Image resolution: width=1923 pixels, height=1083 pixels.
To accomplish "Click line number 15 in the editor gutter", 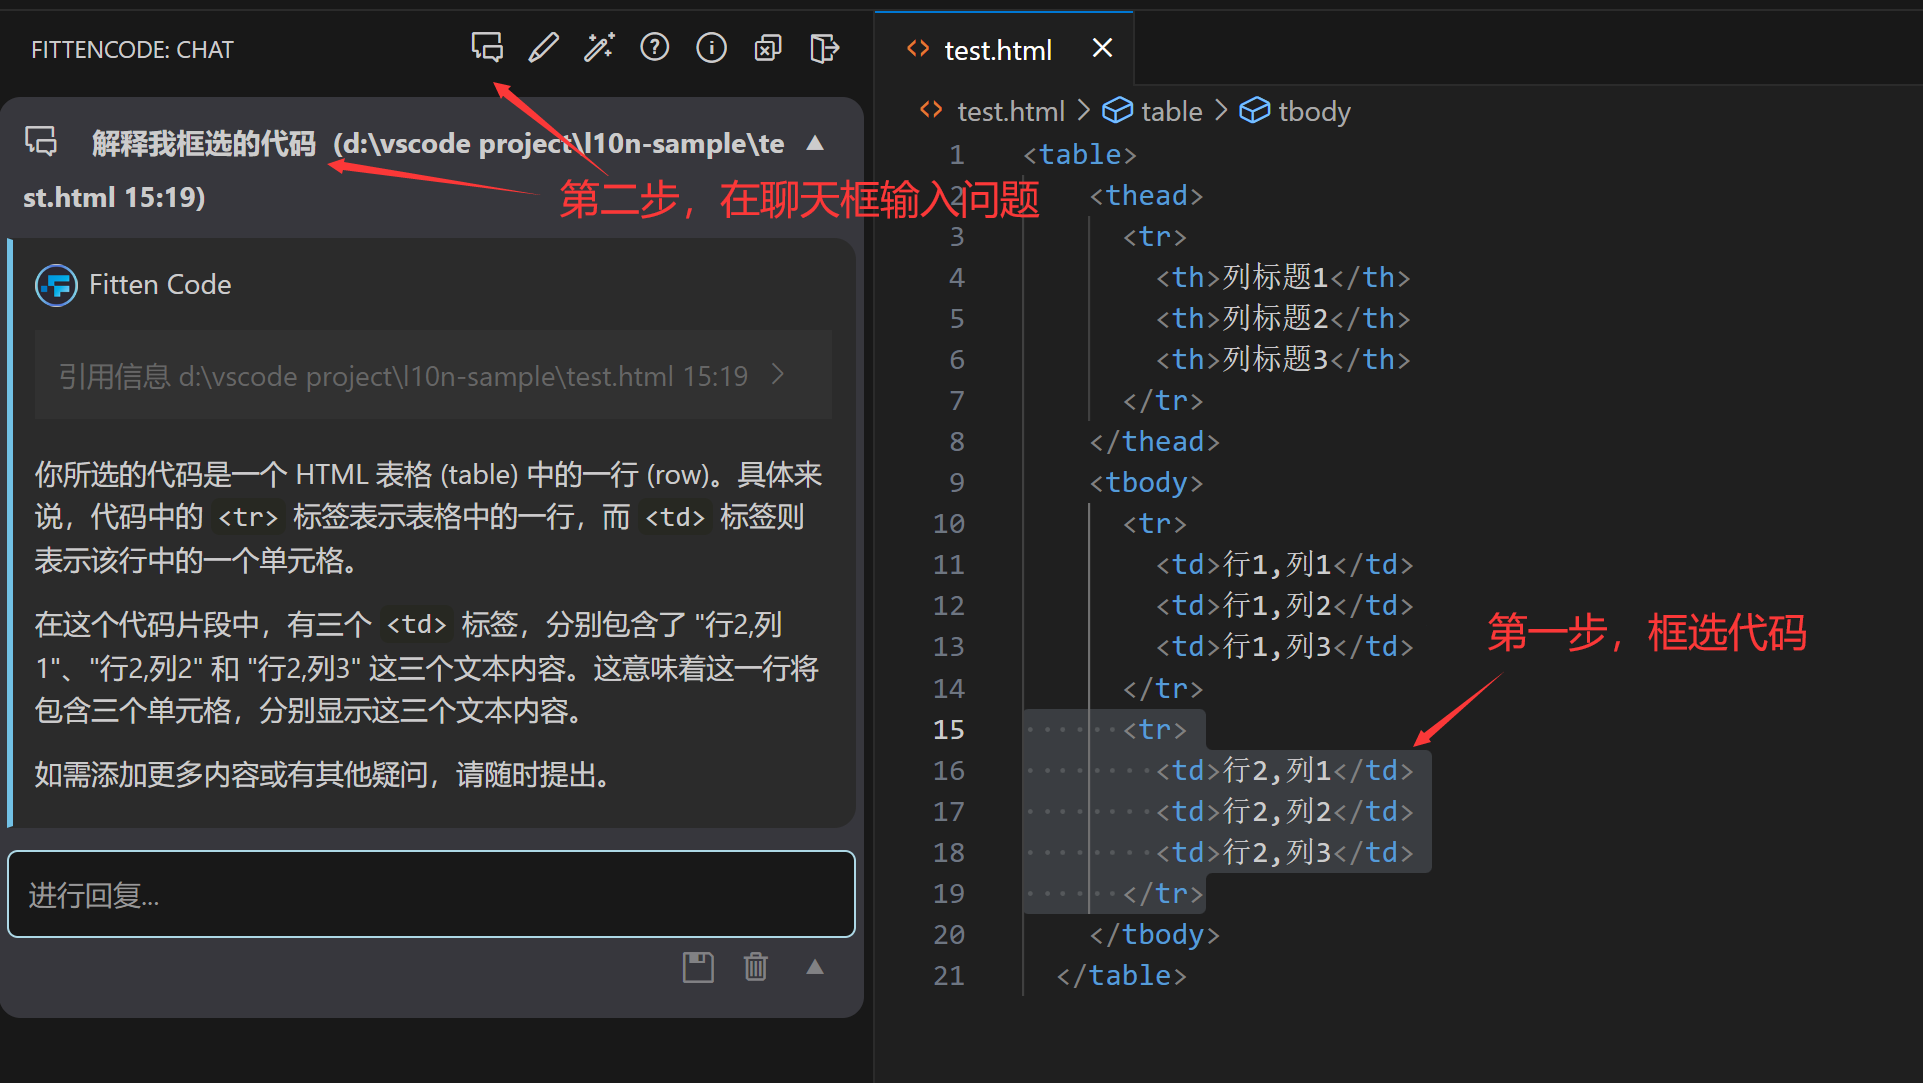I will pyautogui.click(x=947, y=729).
